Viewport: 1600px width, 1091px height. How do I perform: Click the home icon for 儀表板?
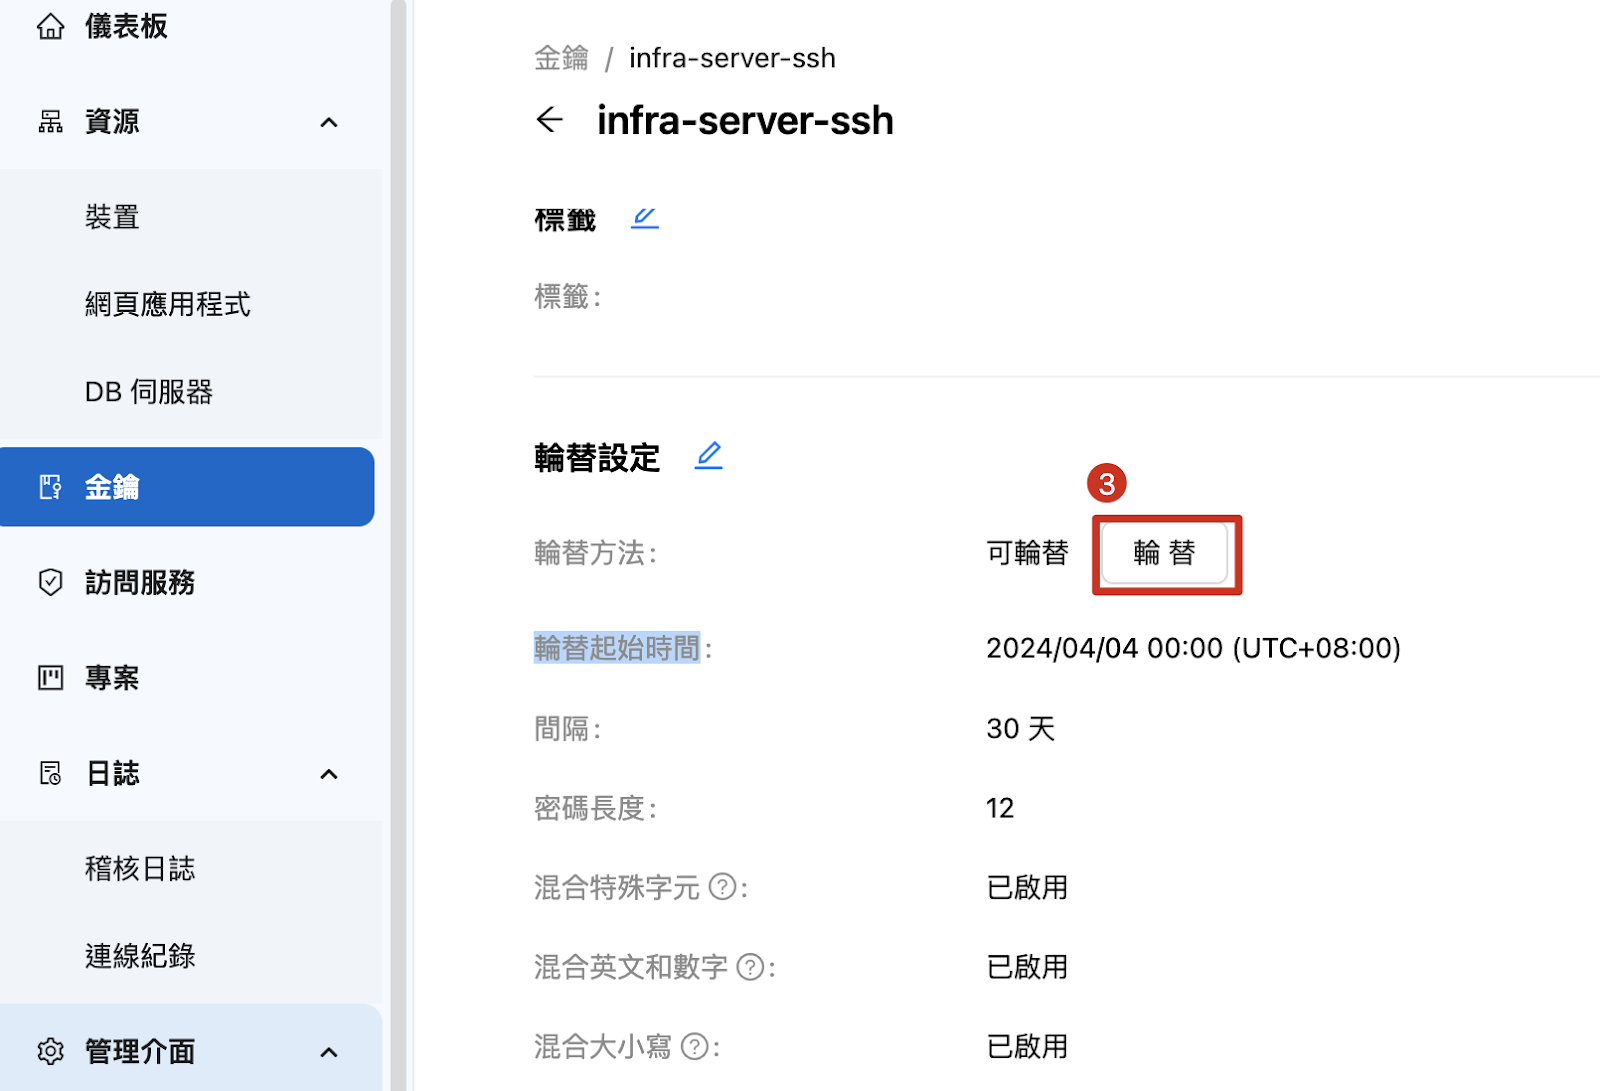pos(50,27)
